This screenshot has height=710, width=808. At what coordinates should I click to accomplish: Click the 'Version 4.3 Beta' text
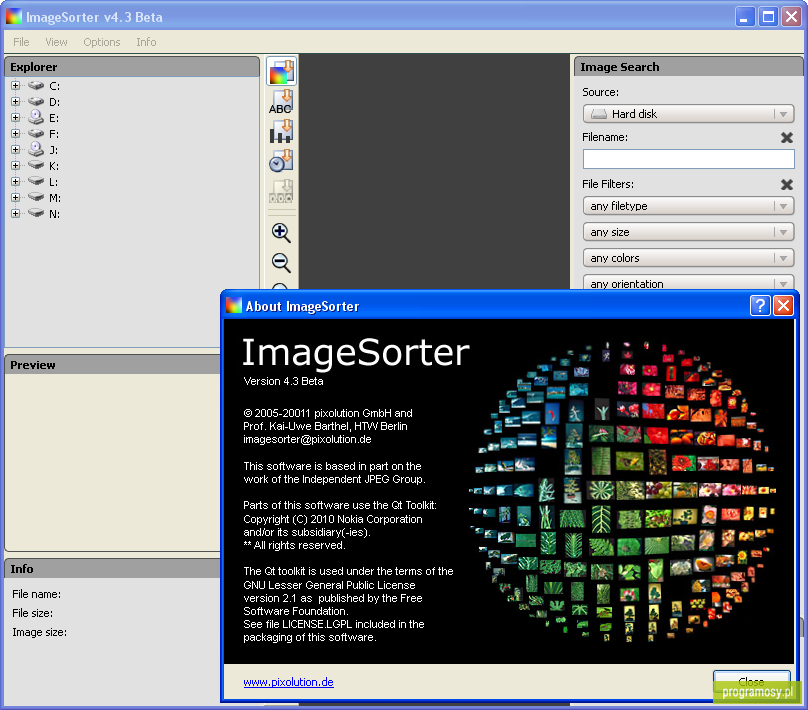283,381
